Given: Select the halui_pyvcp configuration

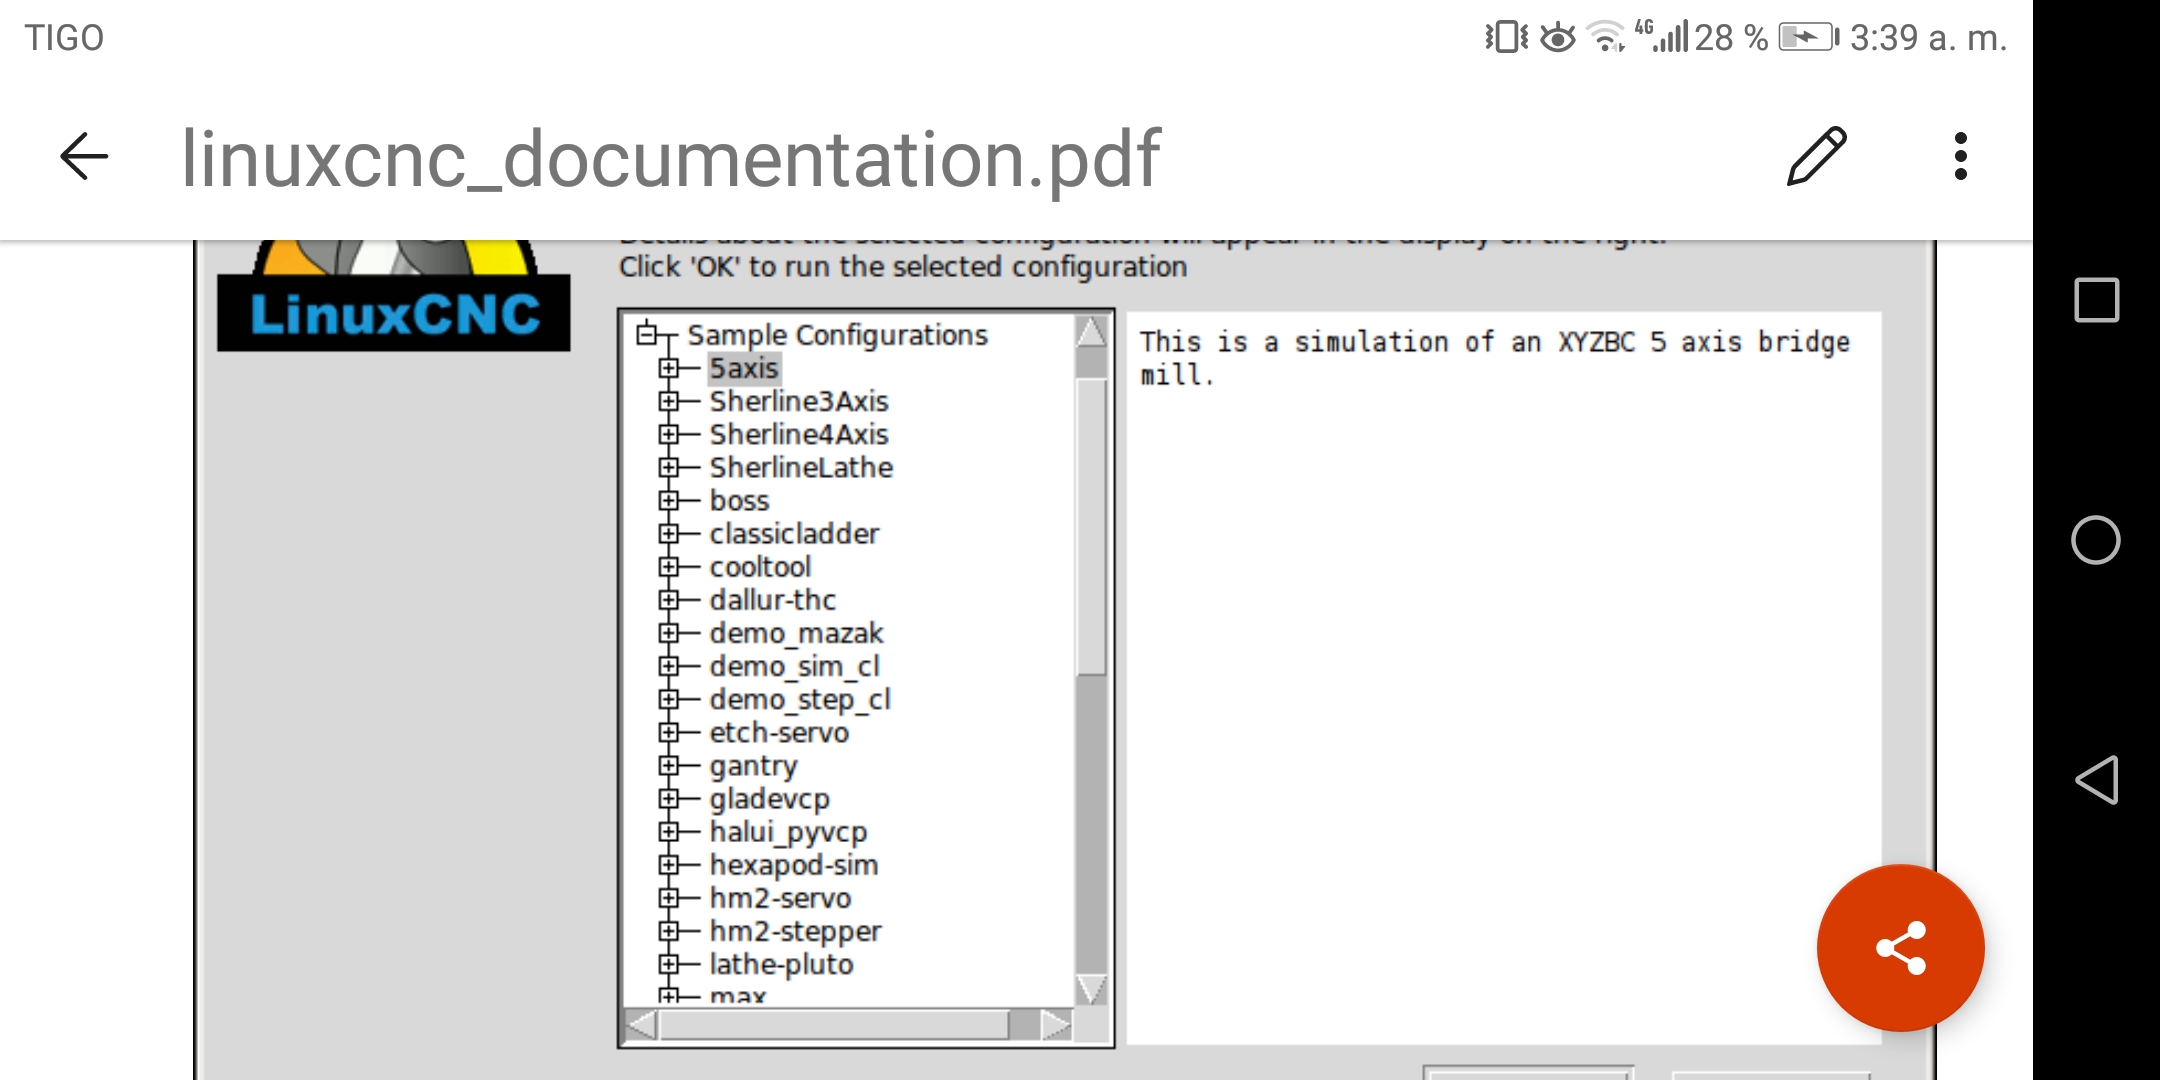Looking at the screenshot, I should click(788, 831).
